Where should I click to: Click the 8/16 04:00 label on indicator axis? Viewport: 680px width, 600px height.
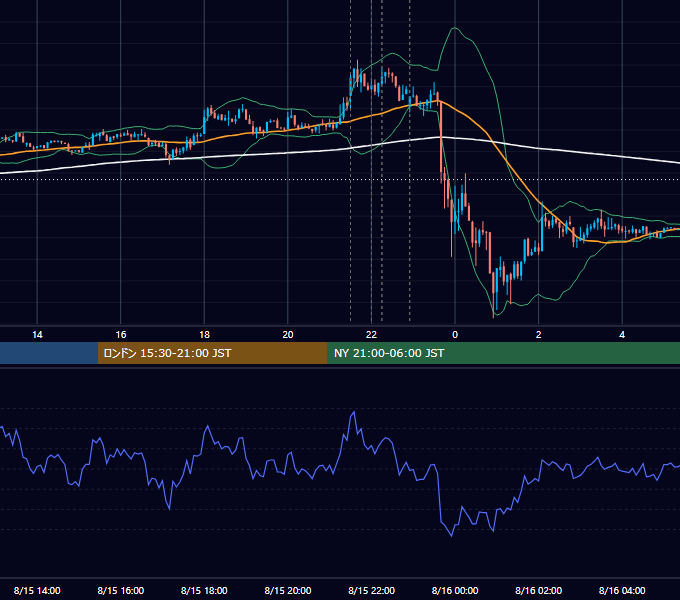pyautogui.click(x=622, y=590)
